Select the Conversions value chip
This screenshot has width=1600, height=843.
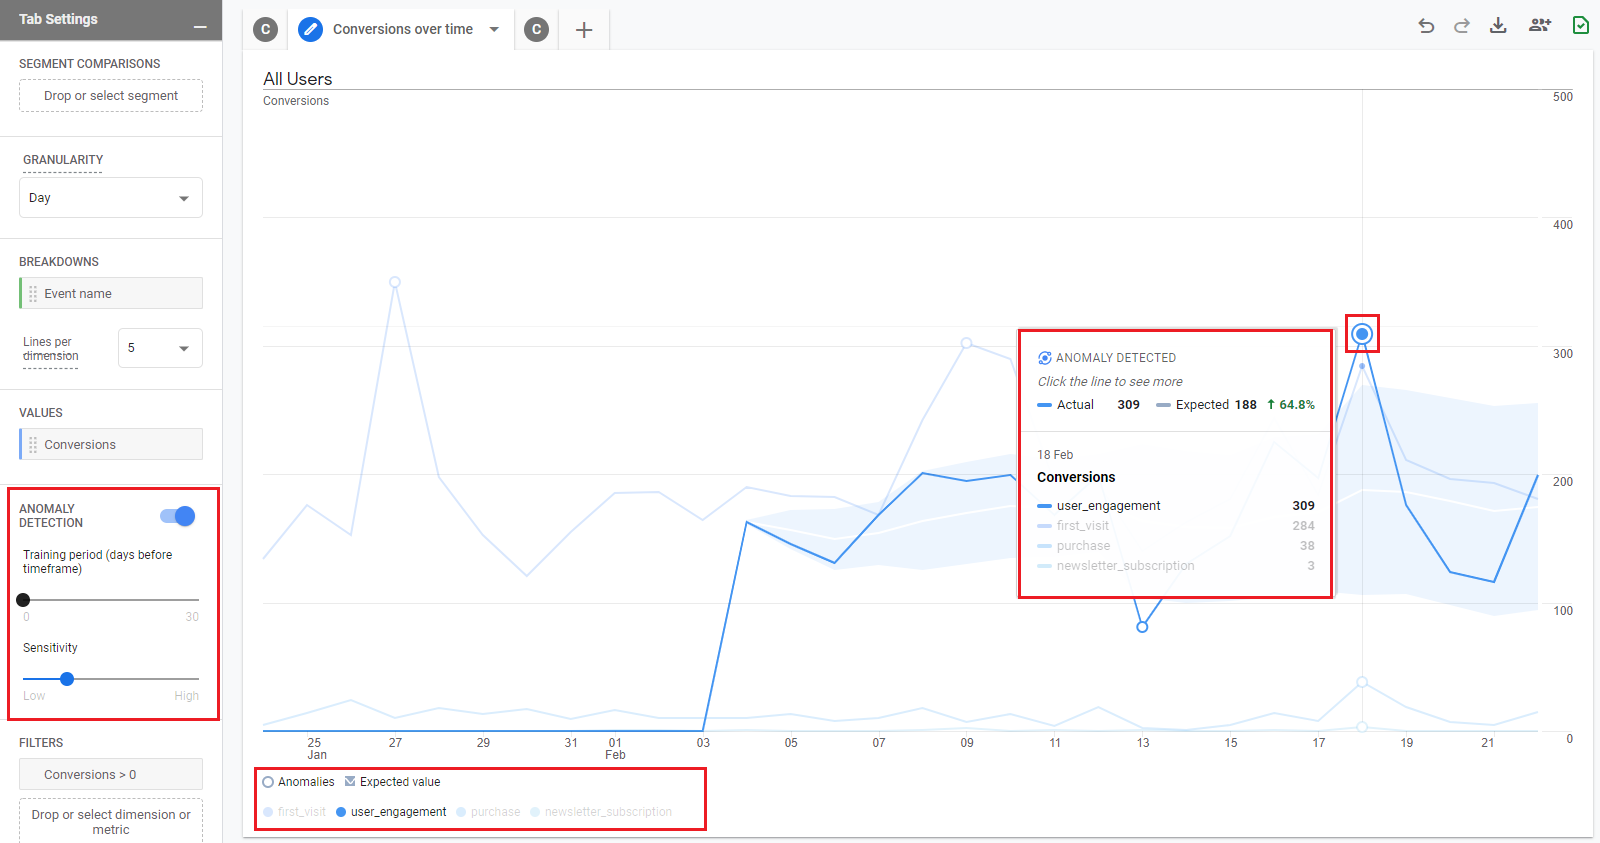111,444
